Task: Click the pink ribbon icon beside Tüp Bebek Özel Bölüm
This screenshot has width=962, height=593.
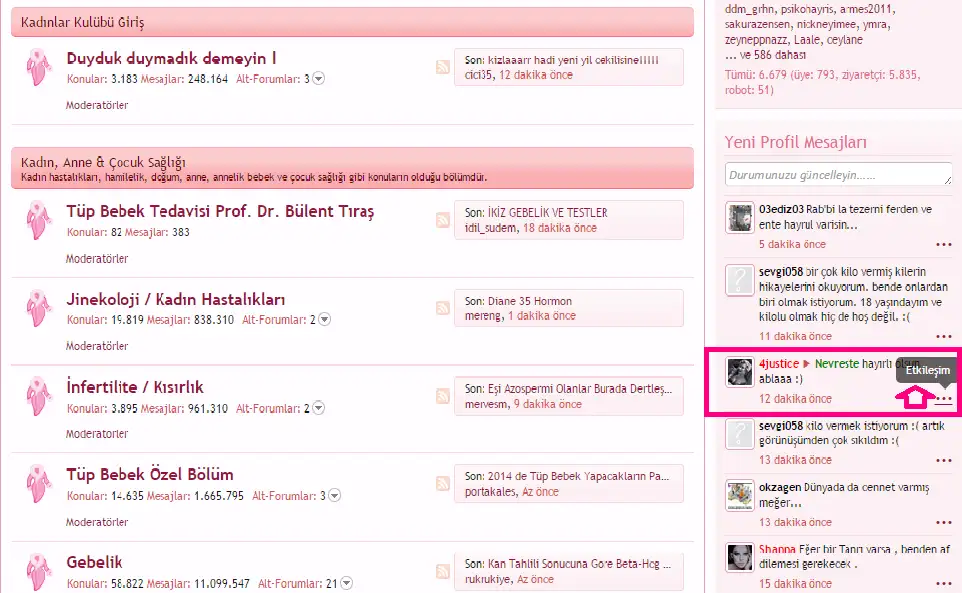Action: (x=38, y=483)
